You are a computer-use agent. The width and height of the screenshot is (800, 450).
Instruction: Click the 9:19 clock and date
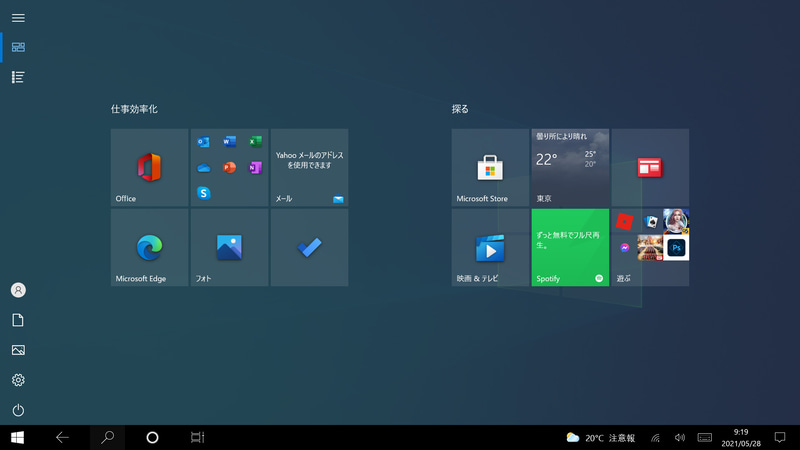[741, 438]
